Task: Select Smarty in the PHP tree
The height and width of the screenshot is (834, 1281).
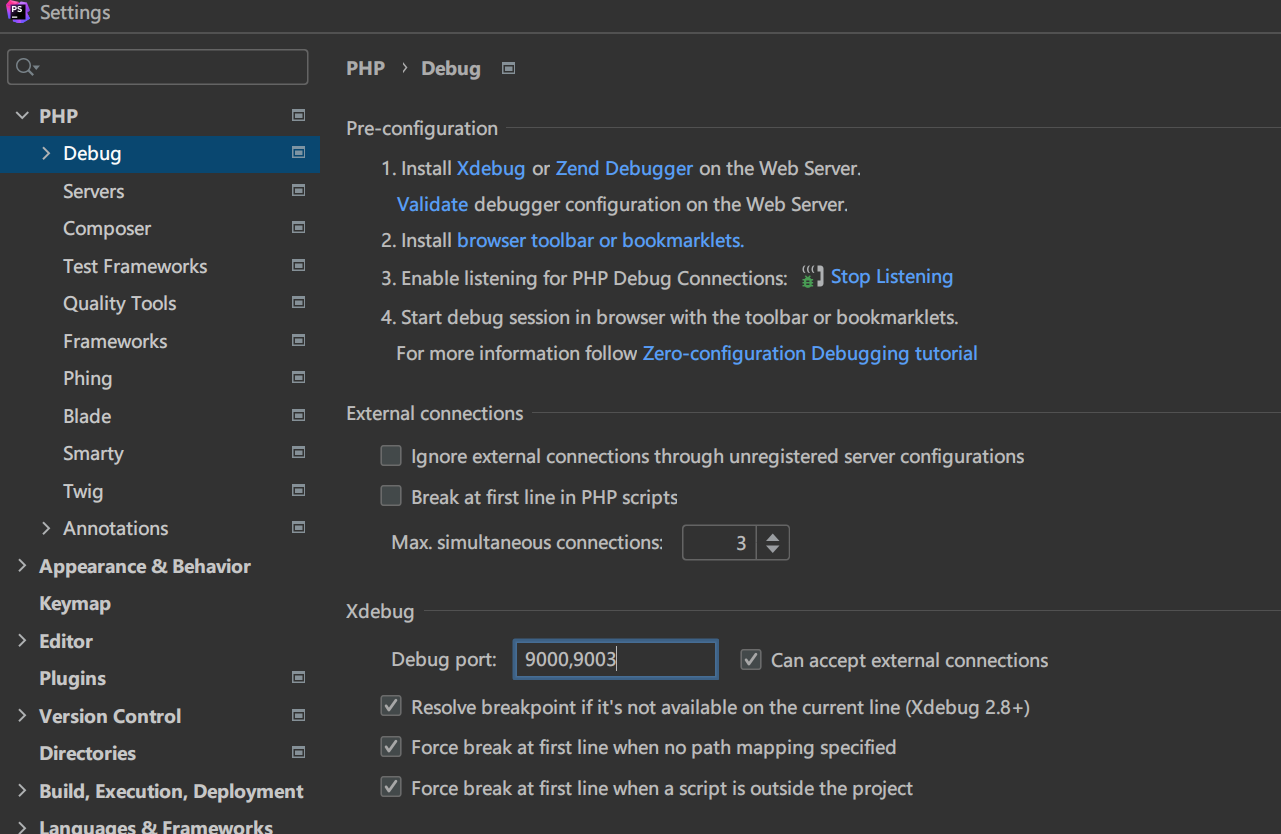Action: click(x=93, y=453)
